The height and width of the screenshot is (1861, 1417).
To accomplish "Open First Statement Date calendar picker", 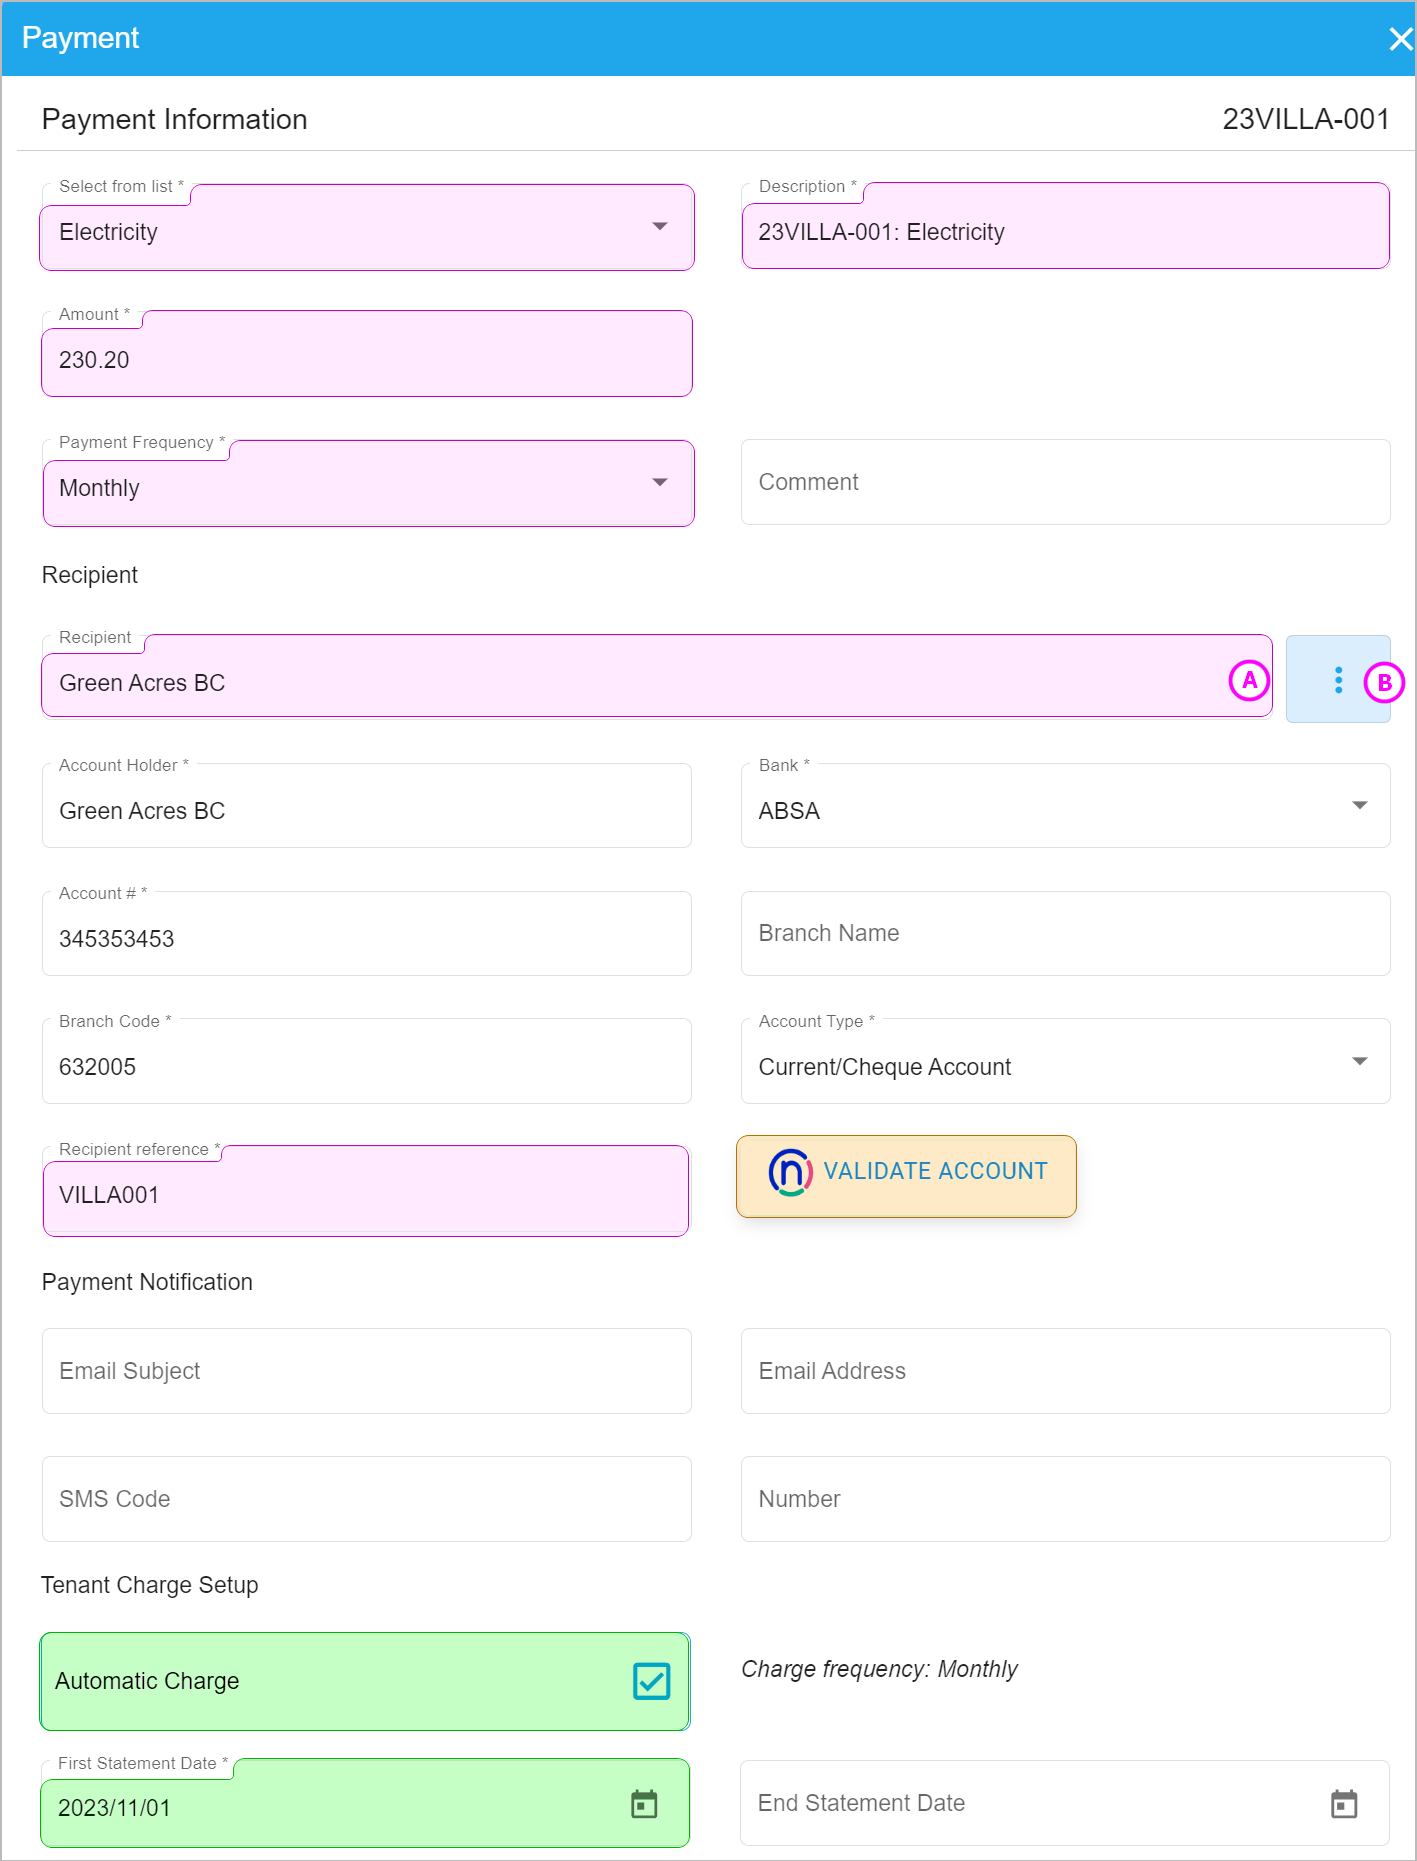I will pos(644,1805).
